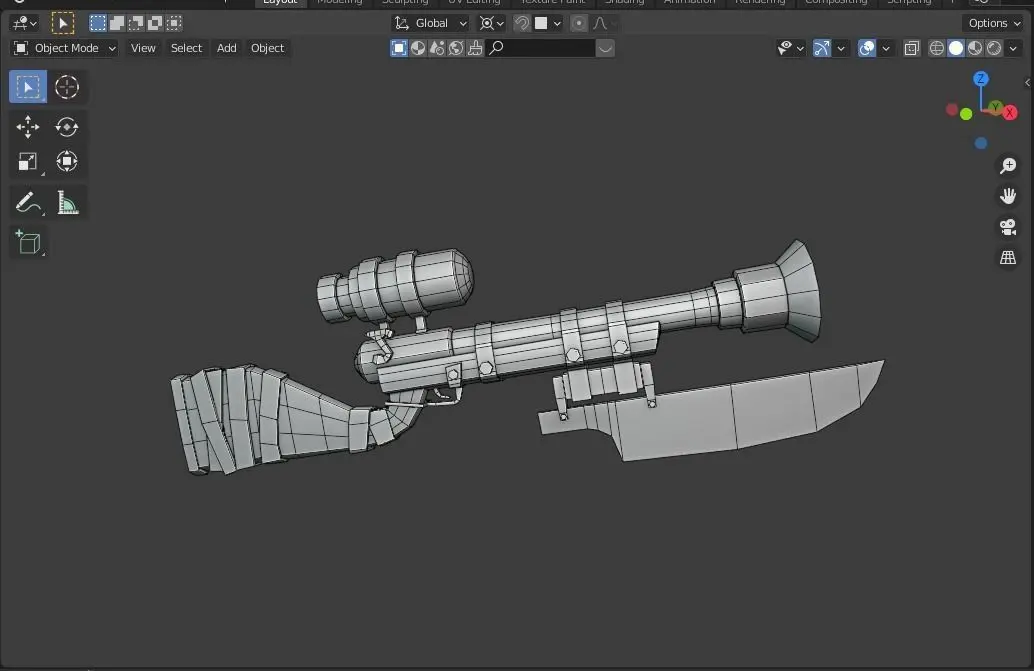Image resolution: width=1034 pixels, height=671 pixels.
Task: Expand the sidebar with the edge arrow
Action: click(1027, 83)
